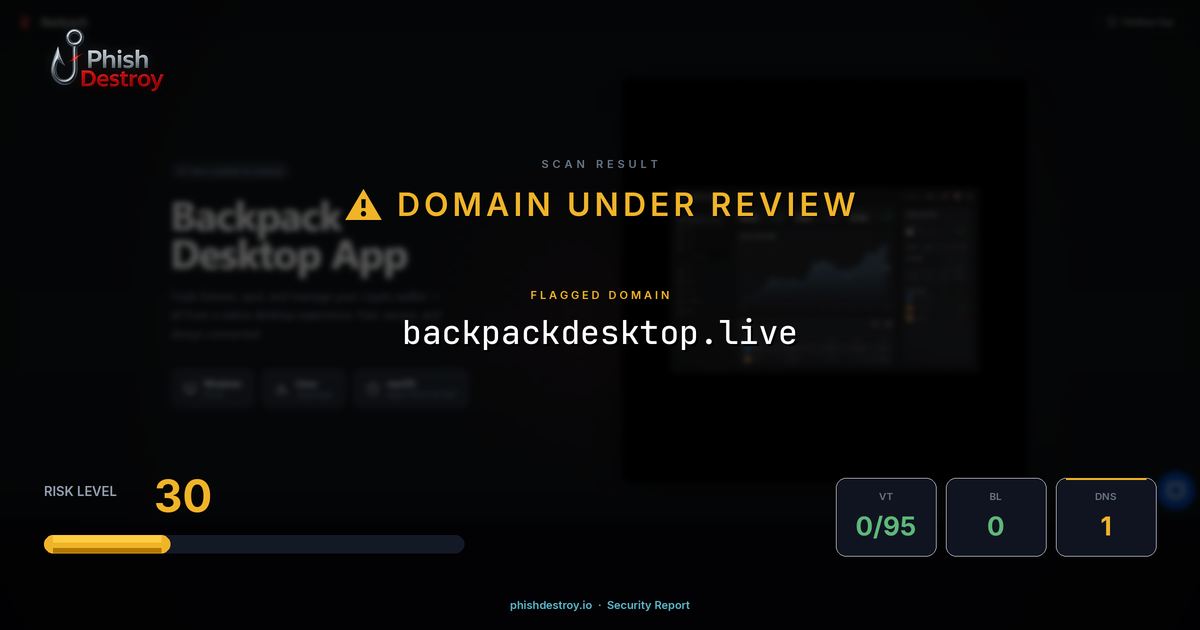
Task: Open the VT score card showing 0/95
Action: click(x=886, y=517)
